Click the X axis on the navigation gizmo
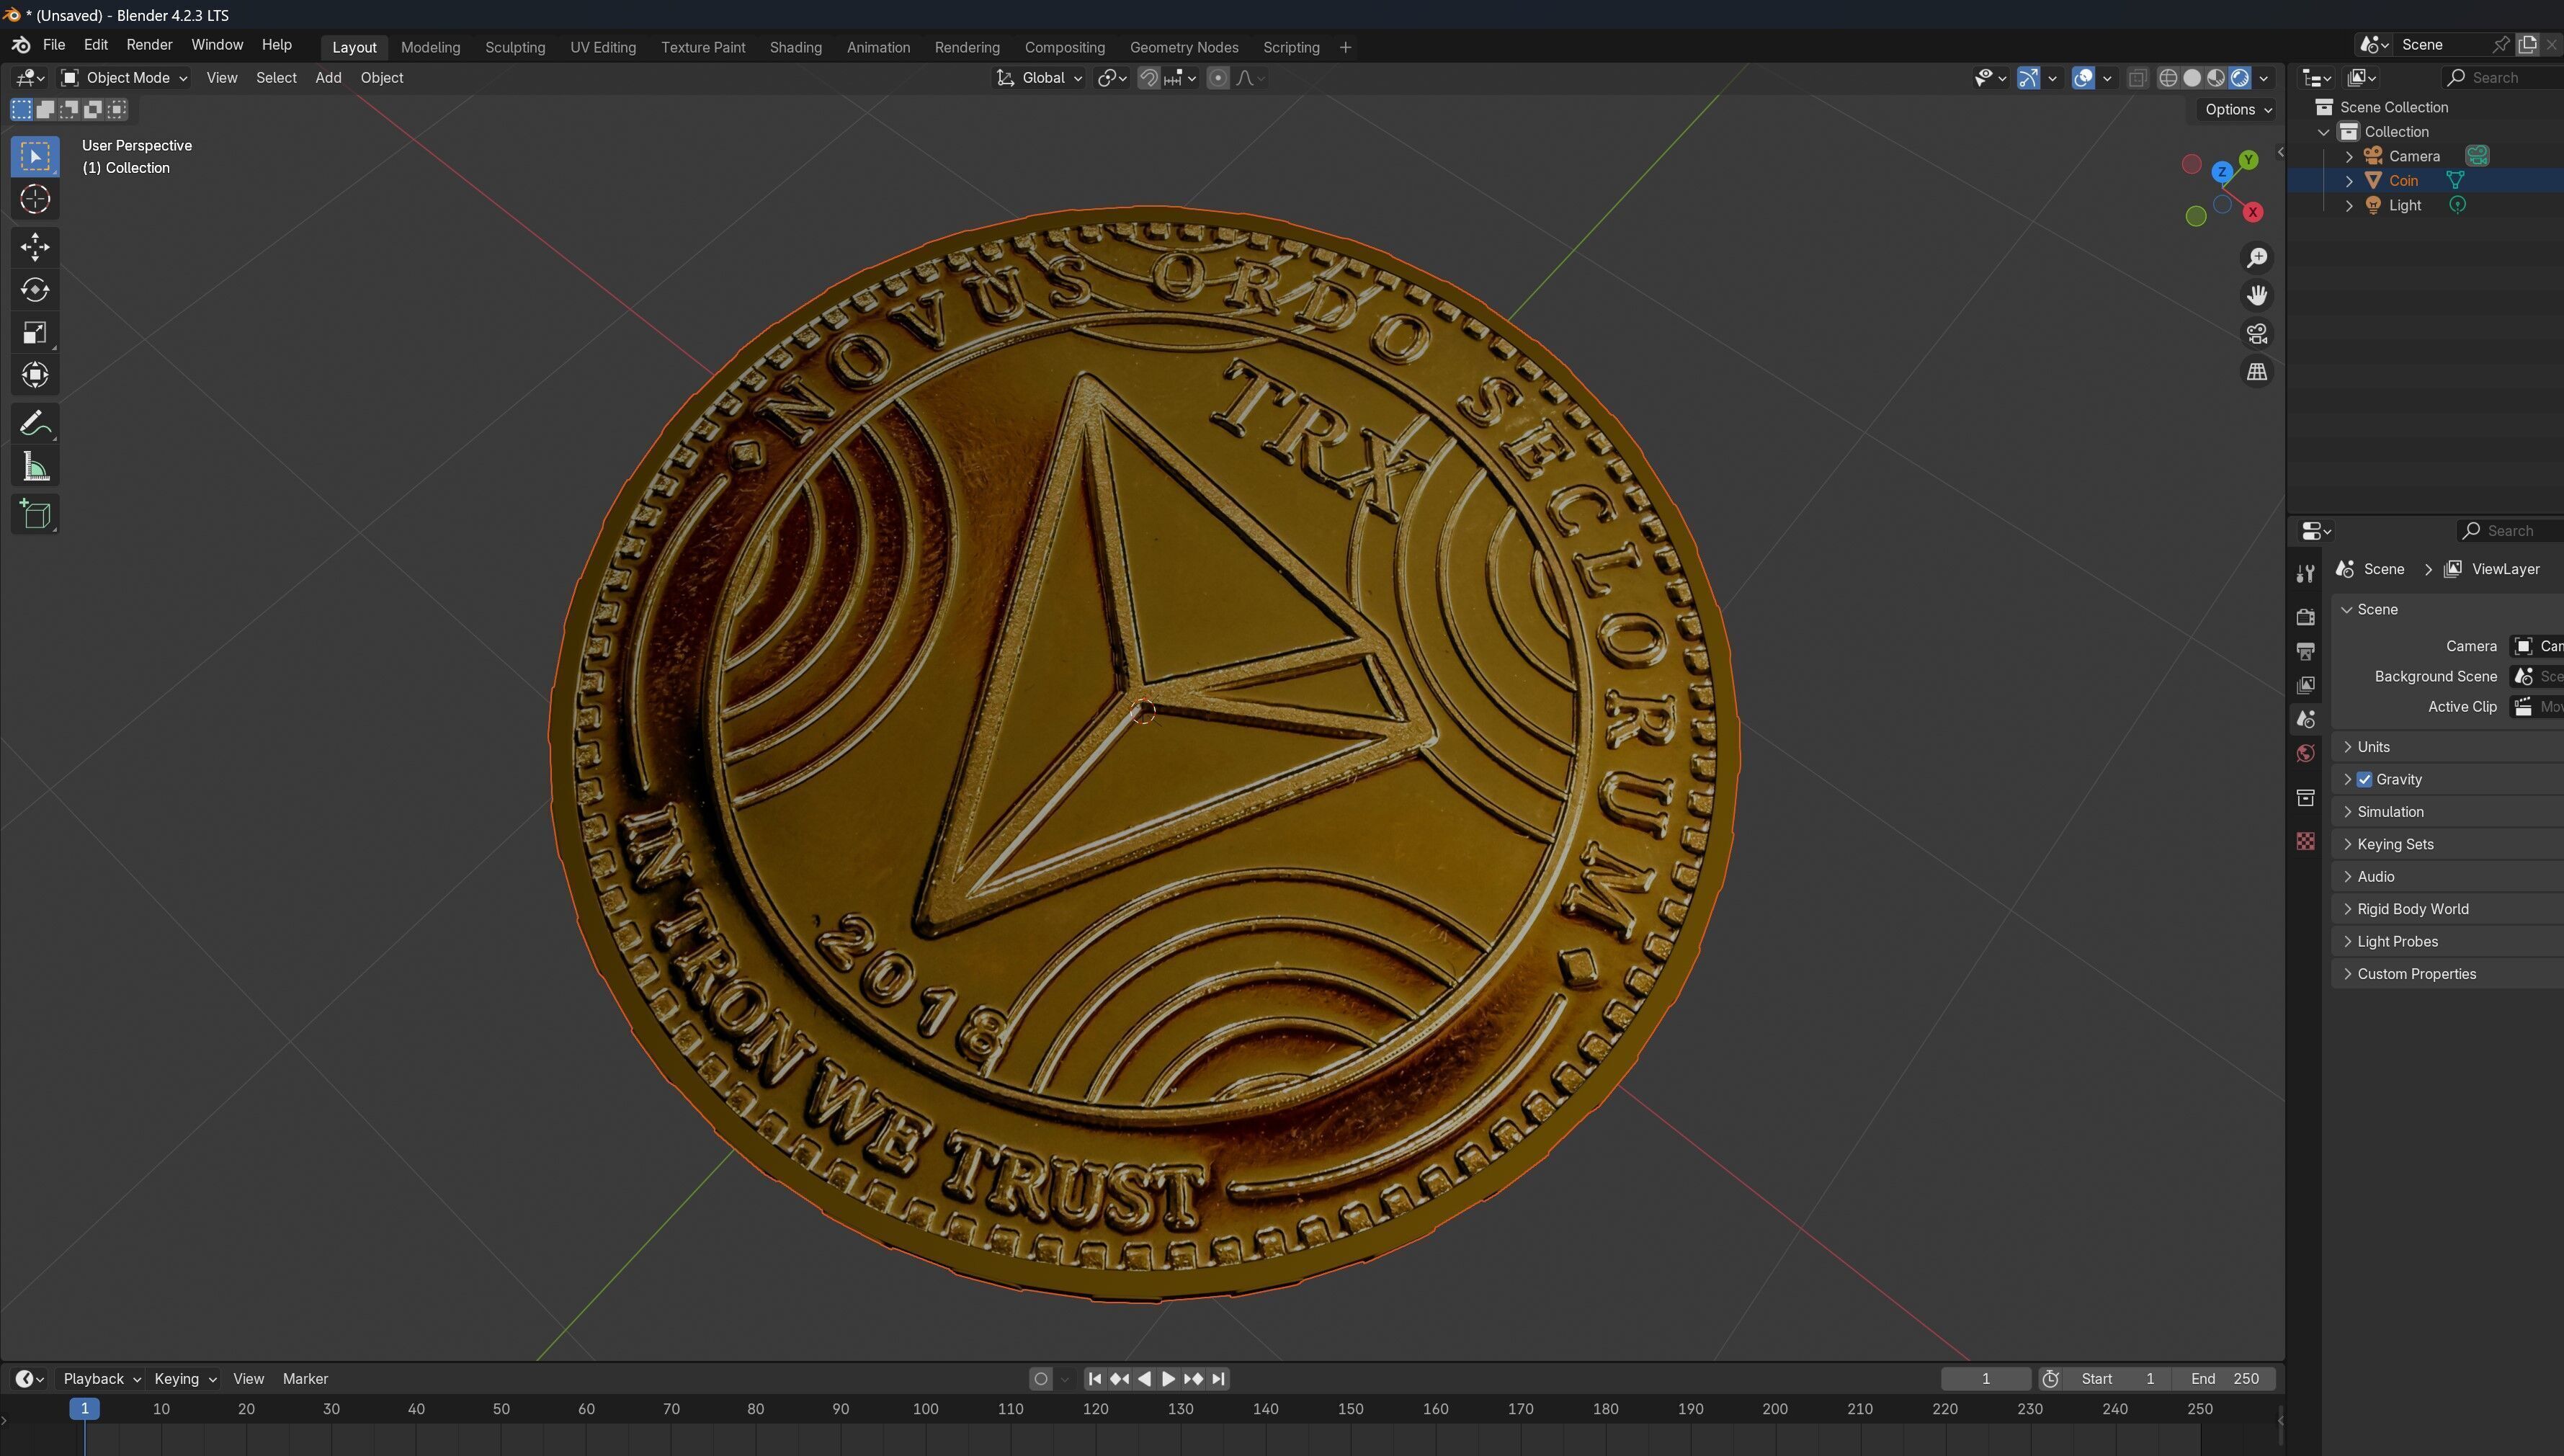This screenshot has width=2564, height=1456. (2253, 212)
